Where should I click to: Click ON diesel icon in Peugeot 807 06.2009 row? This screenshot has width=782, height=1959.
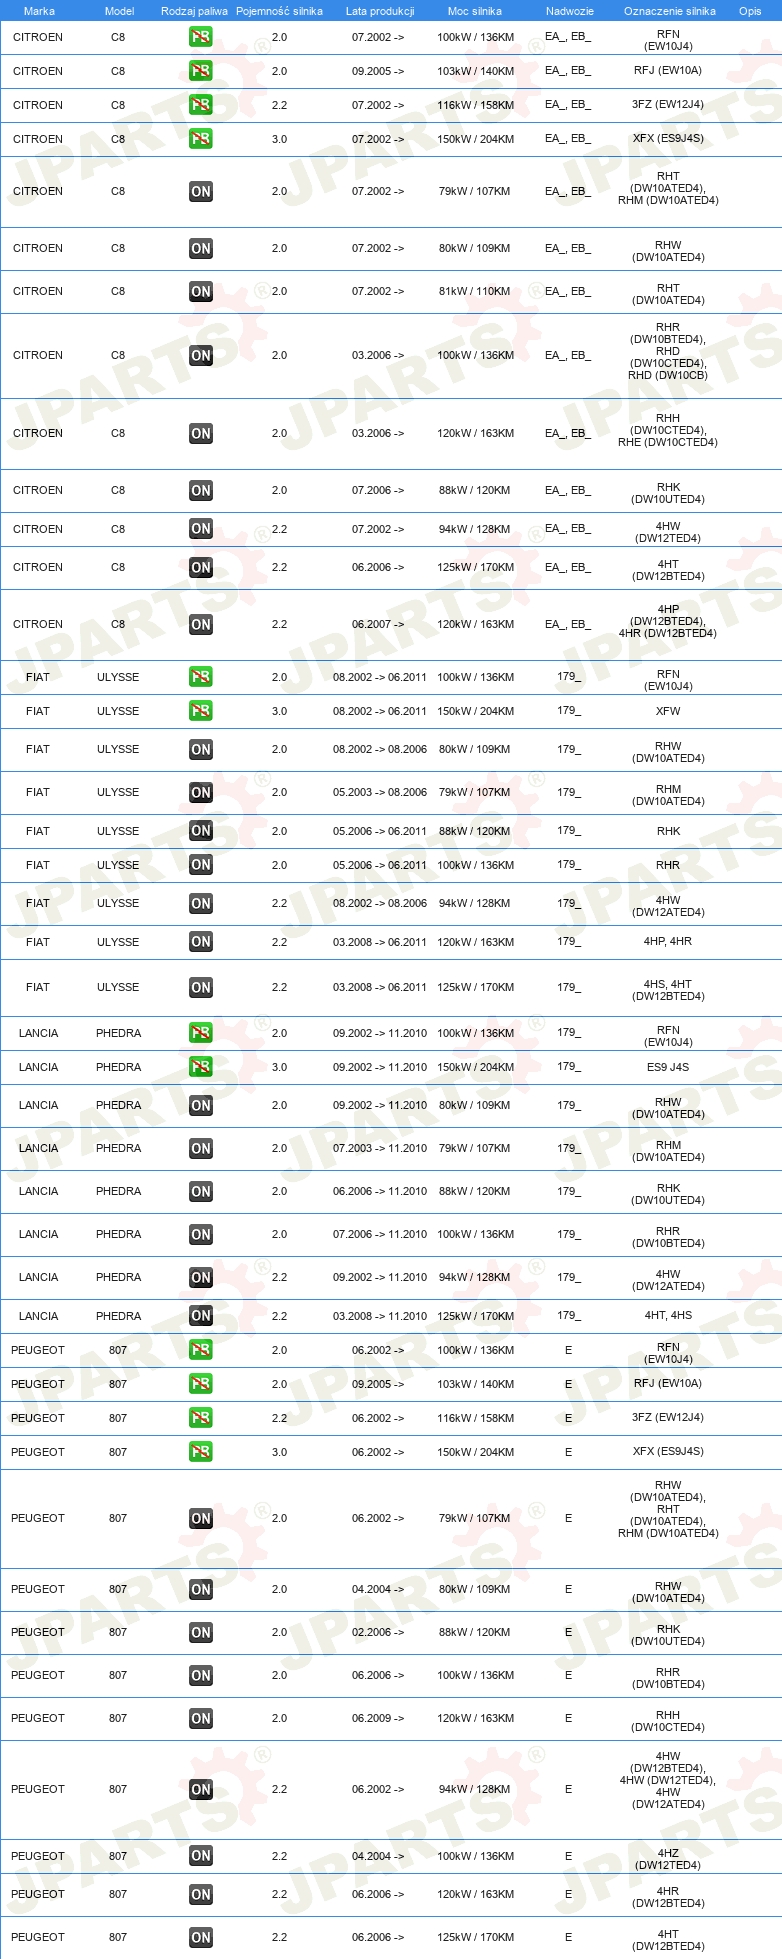[201, 1718]
